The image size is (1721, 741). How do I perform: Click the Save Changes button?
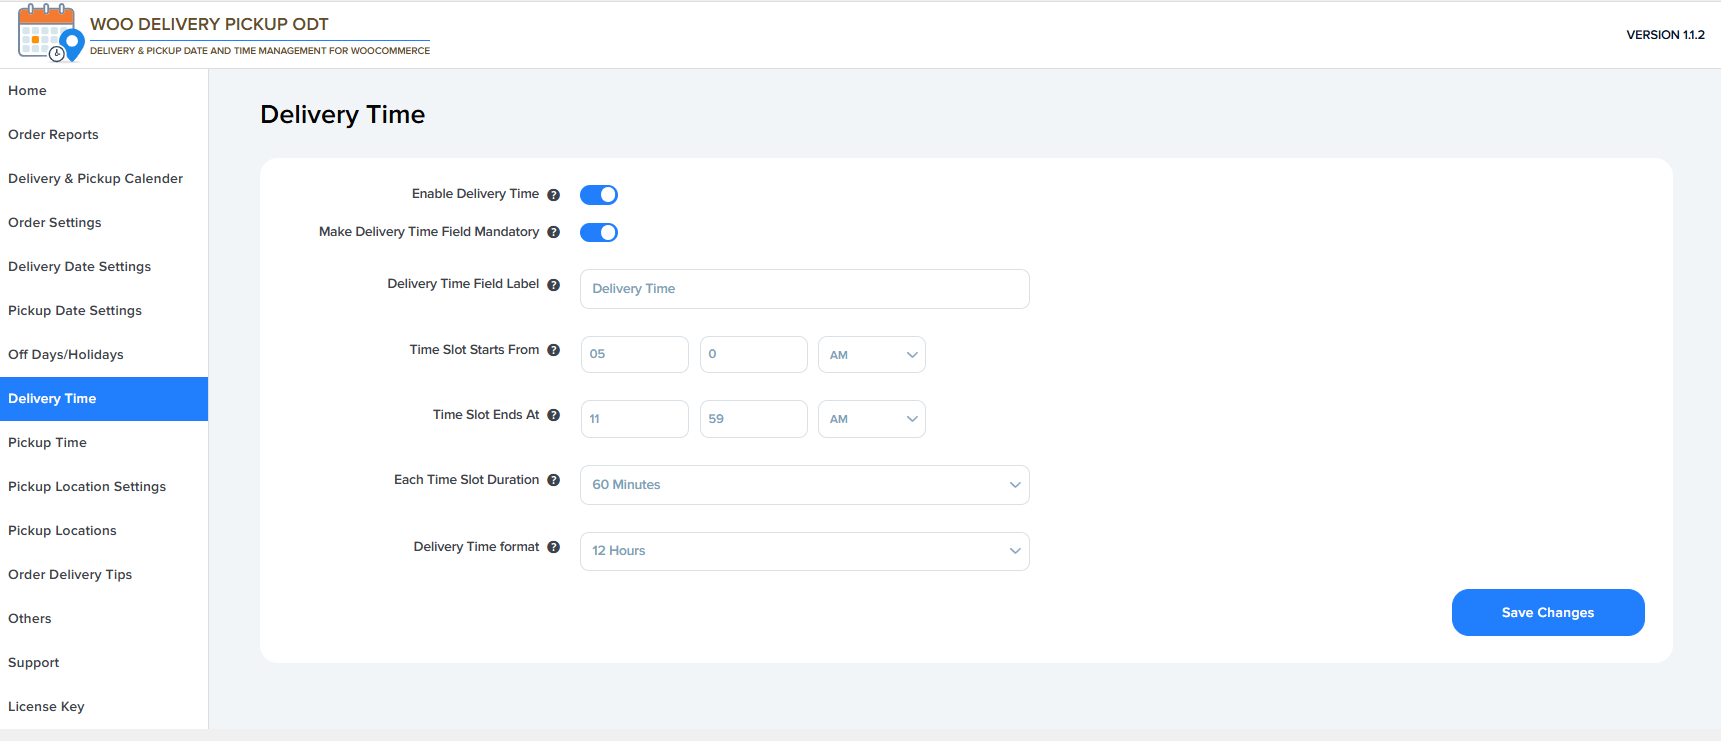pos(1547,612)
